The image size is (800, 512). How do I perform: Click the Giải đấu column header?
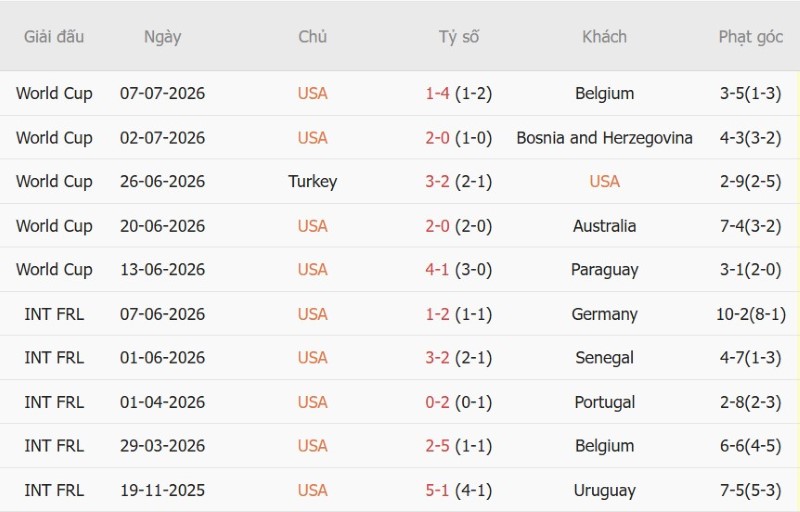(x=54, y=37)
